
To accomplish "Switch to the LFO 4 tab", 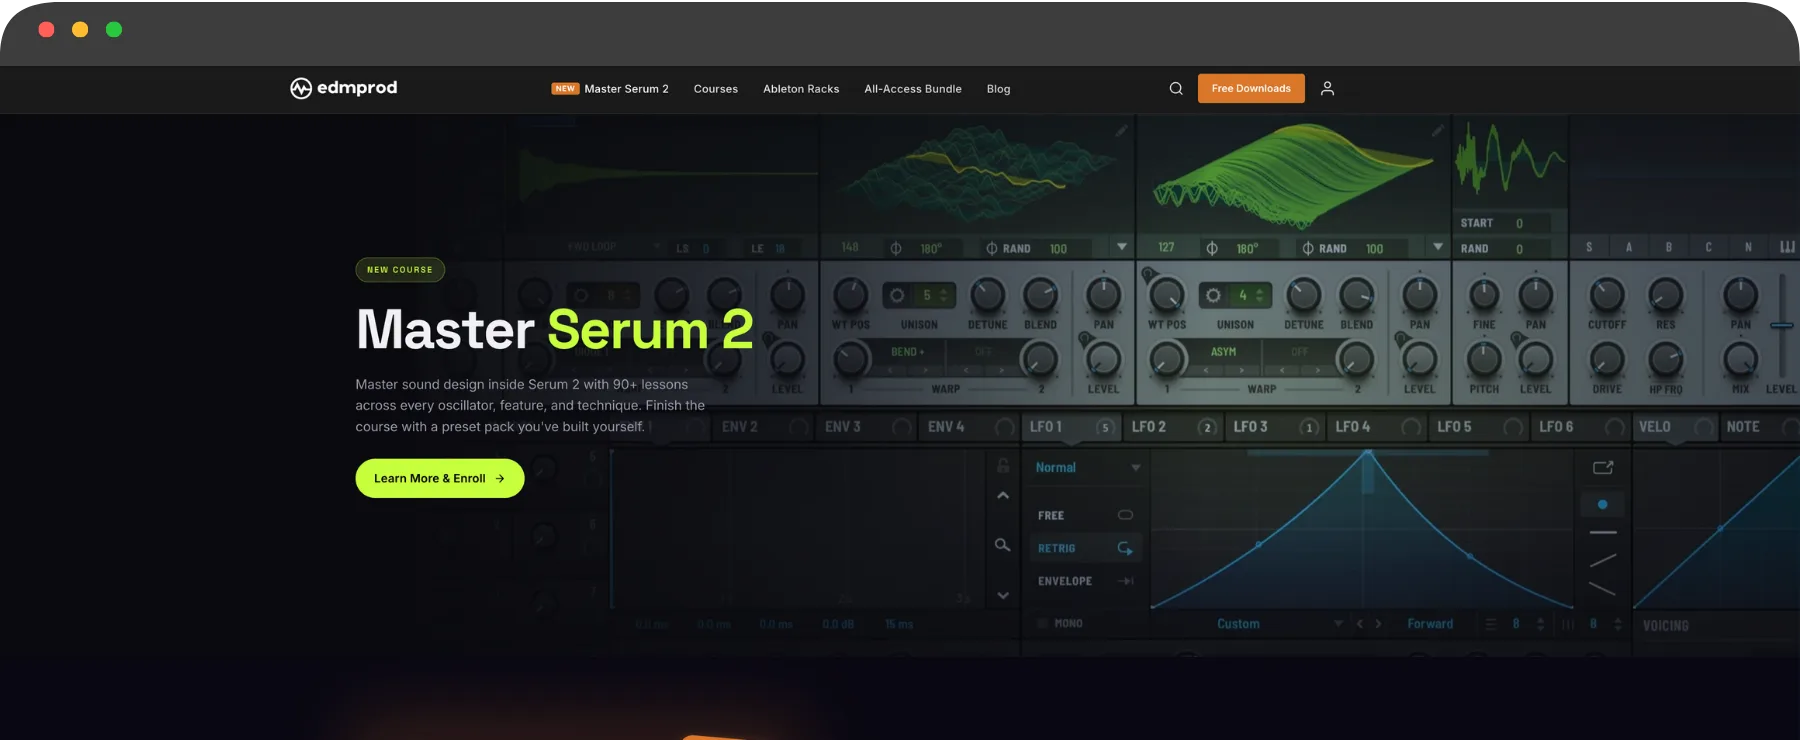I will (x=1376, y=427).
